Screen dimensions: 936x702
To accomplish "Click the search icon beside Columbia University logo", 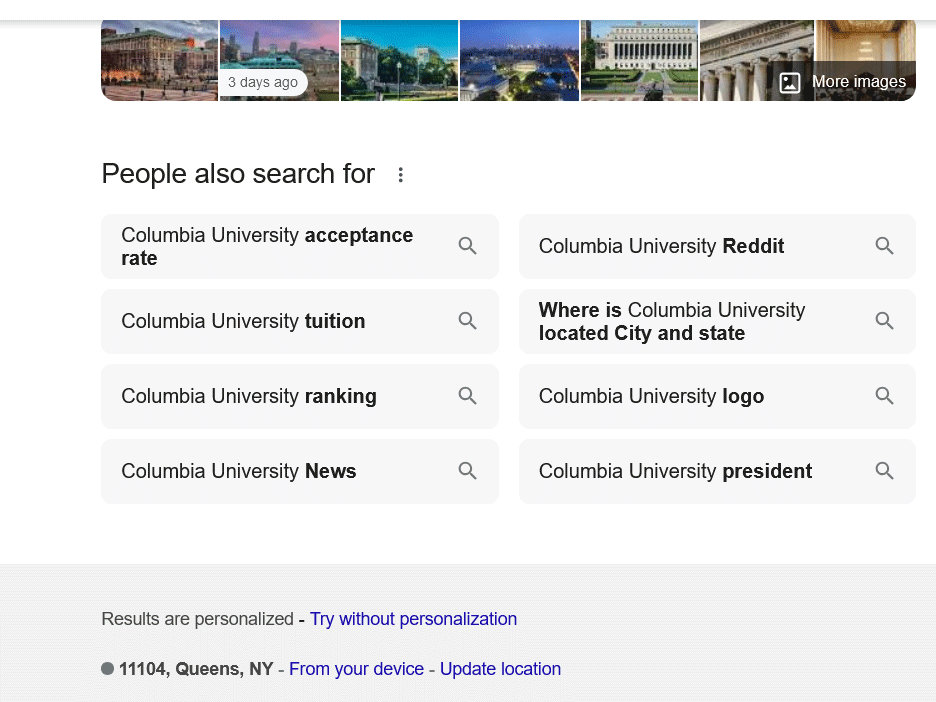I will [885, 395].
